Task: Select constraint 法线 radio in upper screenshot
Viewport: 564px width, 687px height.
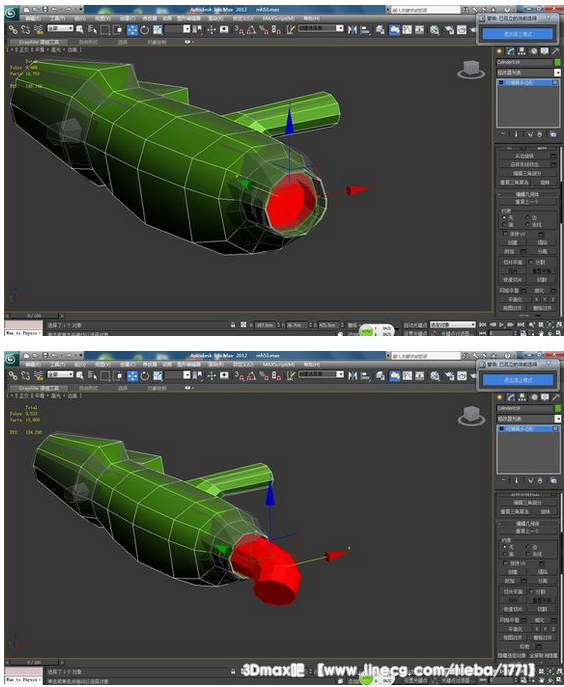Action: coord(527,224)
